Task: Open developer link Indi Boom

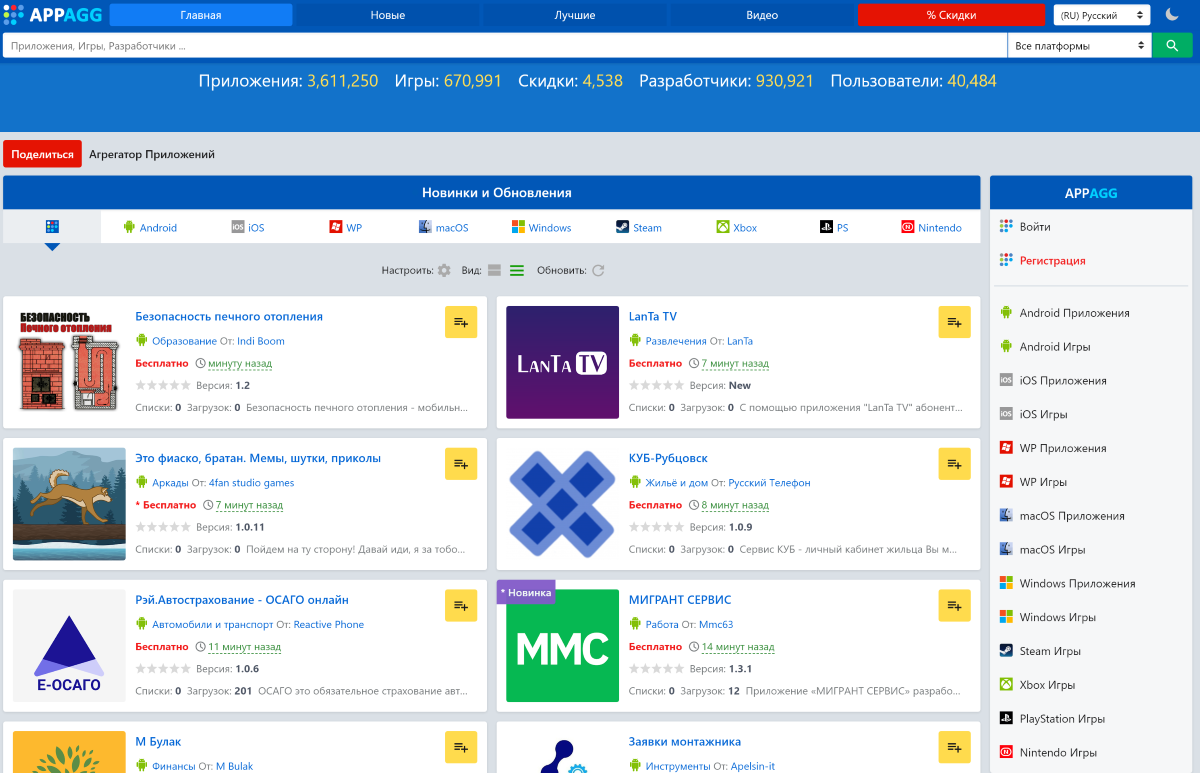Action: tap(261, 341)
